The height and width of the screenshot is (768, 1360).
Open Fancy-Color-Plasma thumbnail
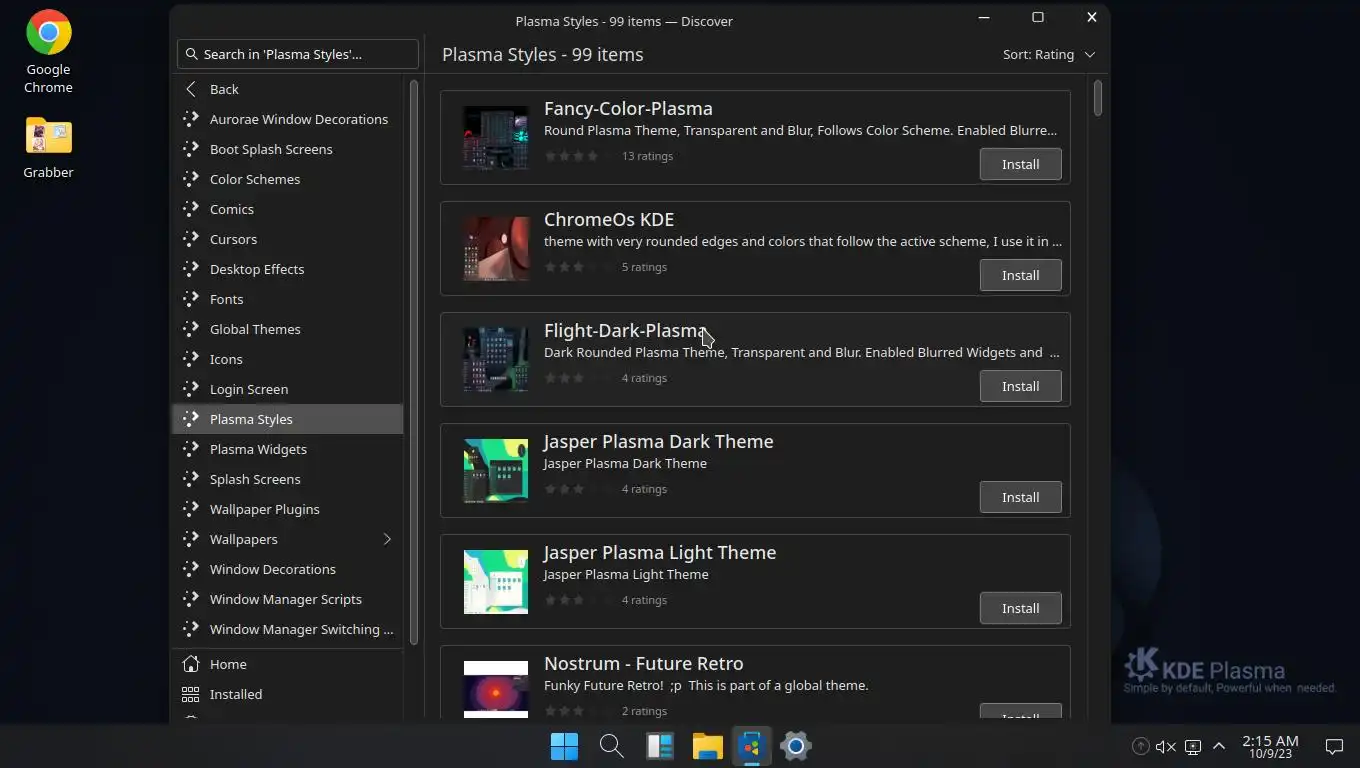[496, 138]
